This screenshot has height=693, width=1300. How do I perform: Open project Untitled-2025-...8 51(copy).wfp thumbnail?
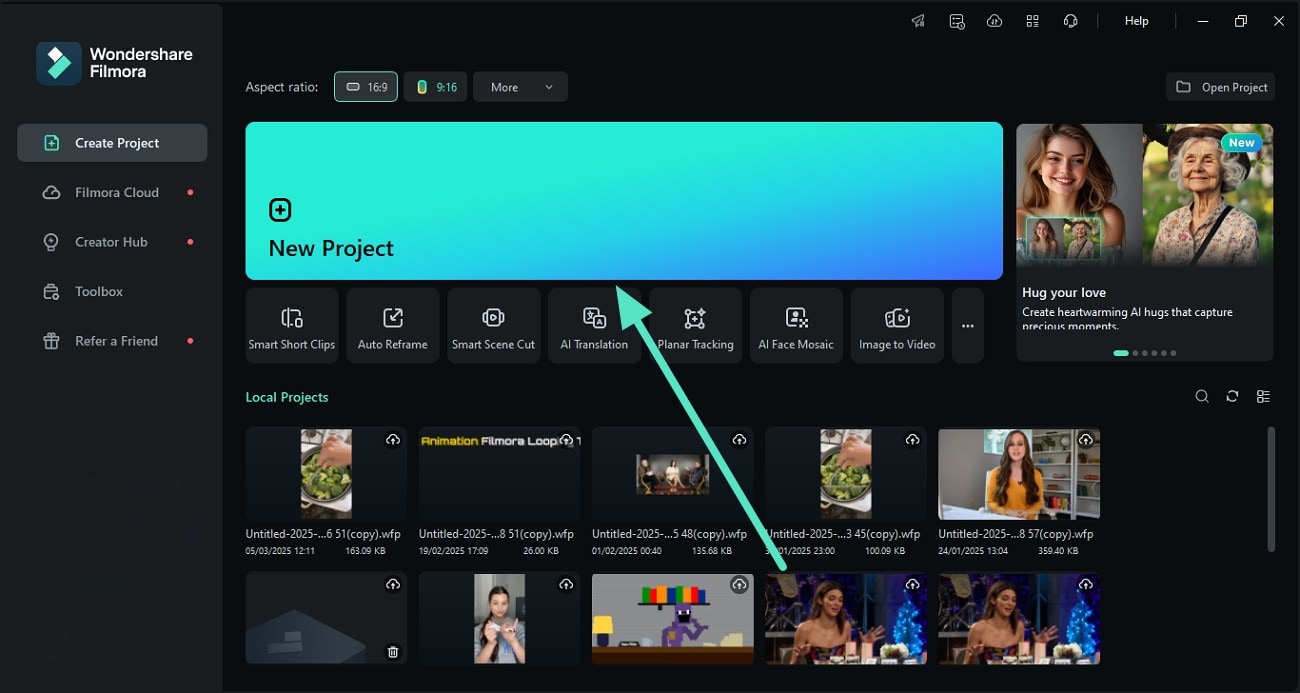pyautogui.click(x=499, y=473)
